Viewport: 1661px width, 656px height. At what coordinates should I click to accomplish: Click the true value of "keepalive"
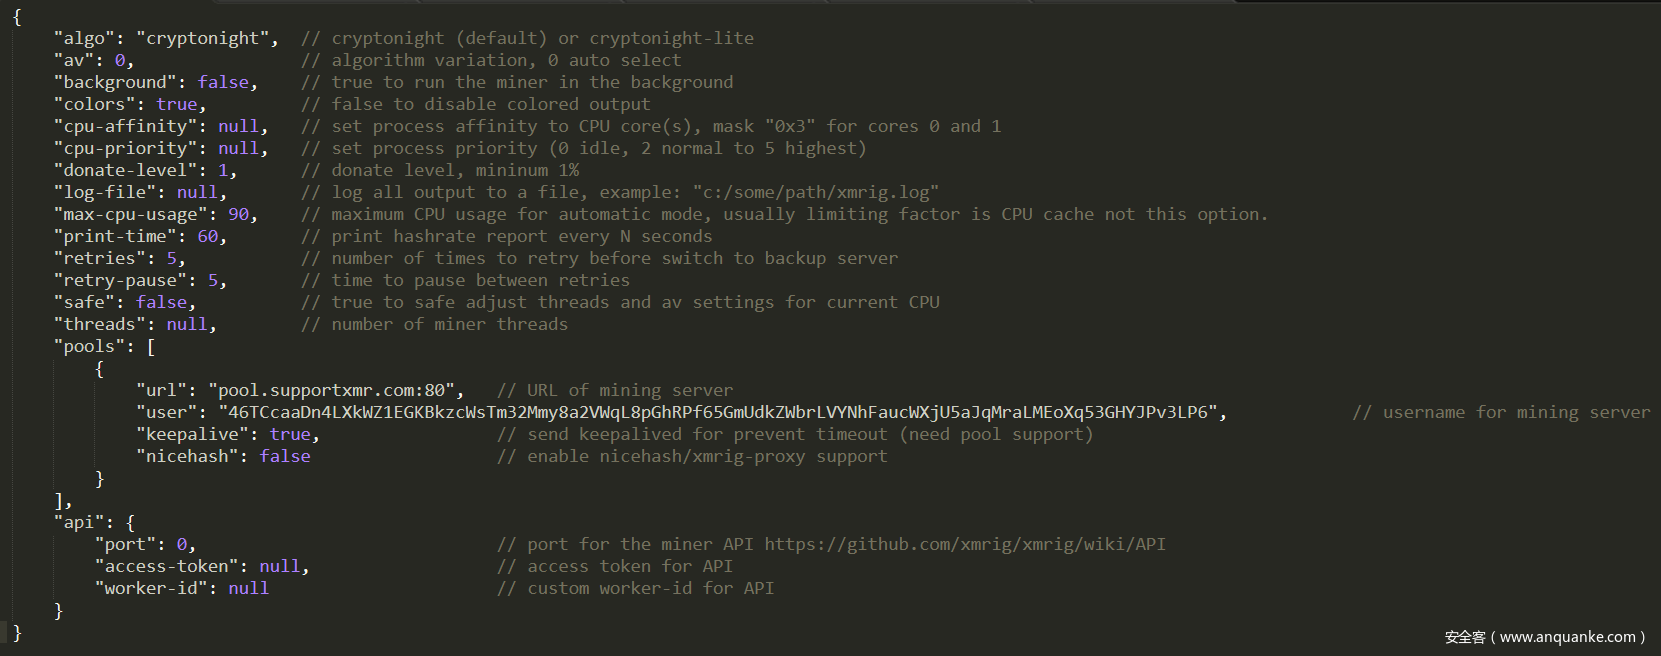pos(290,434)
